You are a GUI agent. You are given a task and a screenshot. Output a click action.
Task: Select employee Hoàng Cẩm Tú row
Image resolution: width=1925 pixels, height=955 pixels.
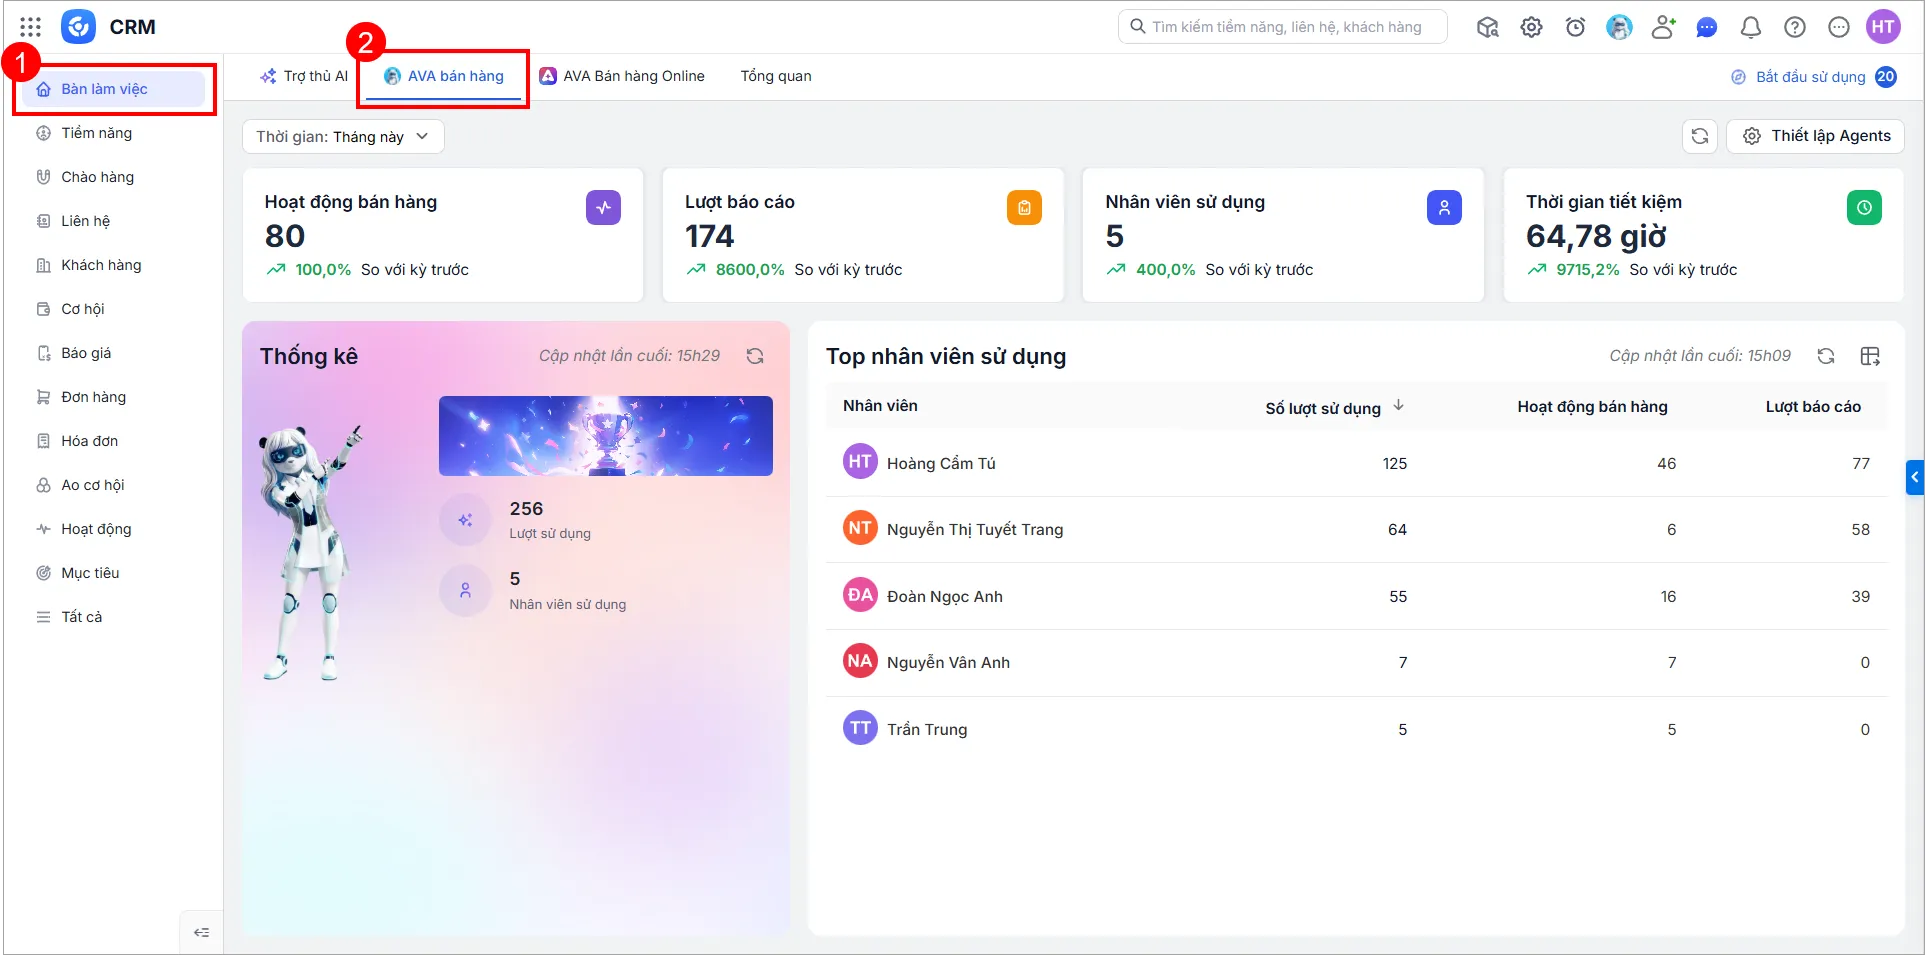pos(1357,463)
